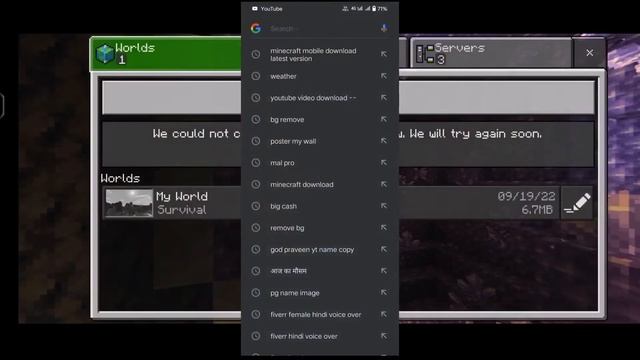Choose the 'pg name image' suggestion
The width and height of the screenshot is (640, 360).
[x=295, y=293]
